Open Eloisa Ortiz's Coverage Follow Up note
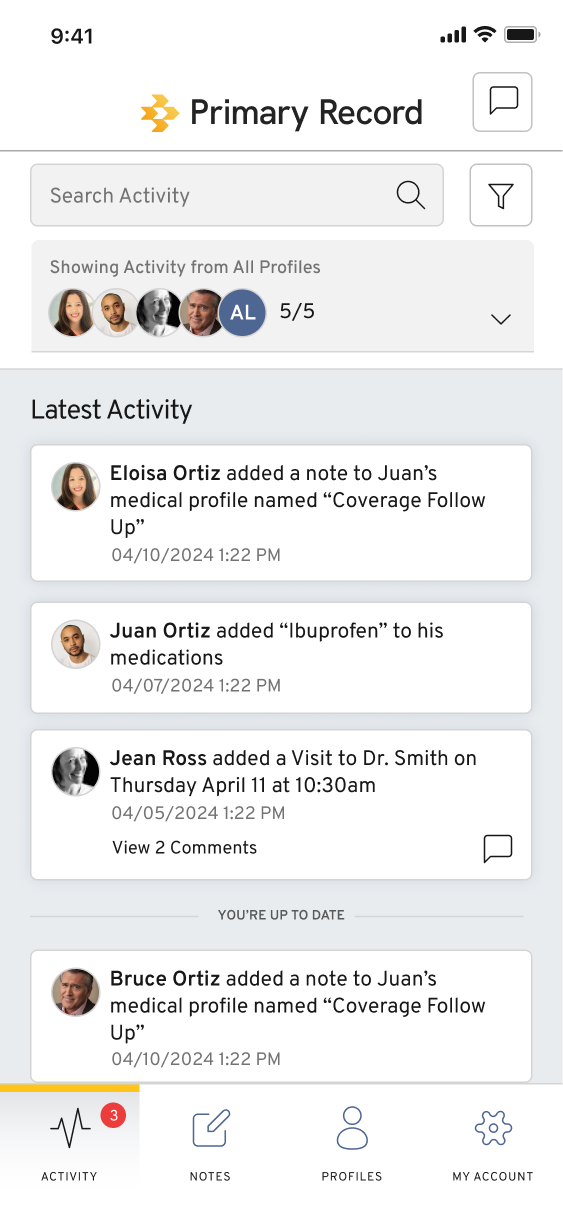This screenshot has height=1218, width=563. click(x=281, y=513)
